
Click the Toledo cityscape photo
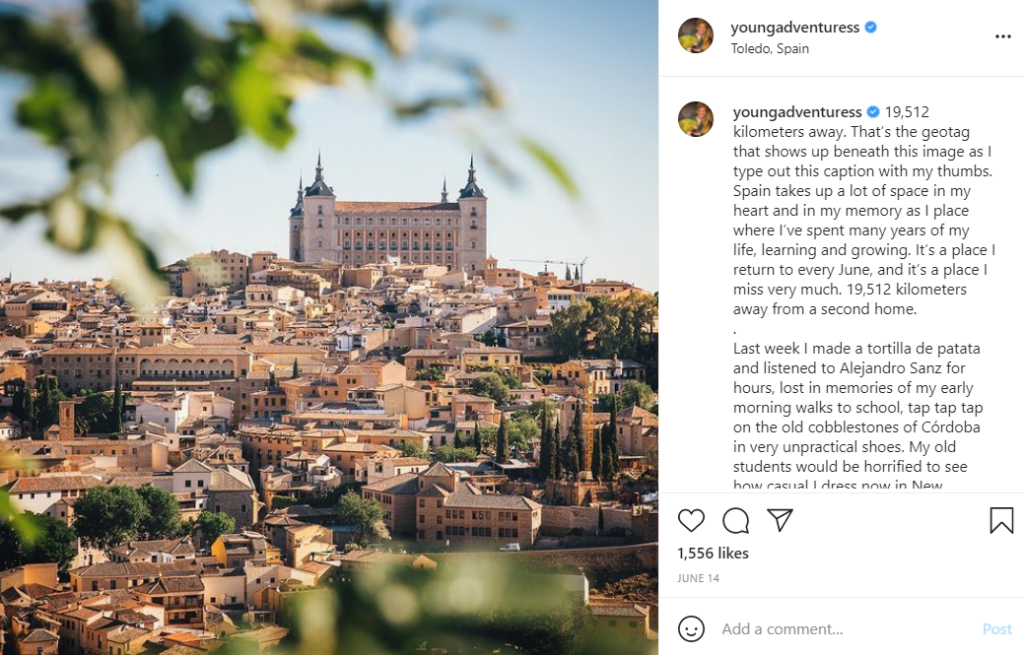click(329, 327)
